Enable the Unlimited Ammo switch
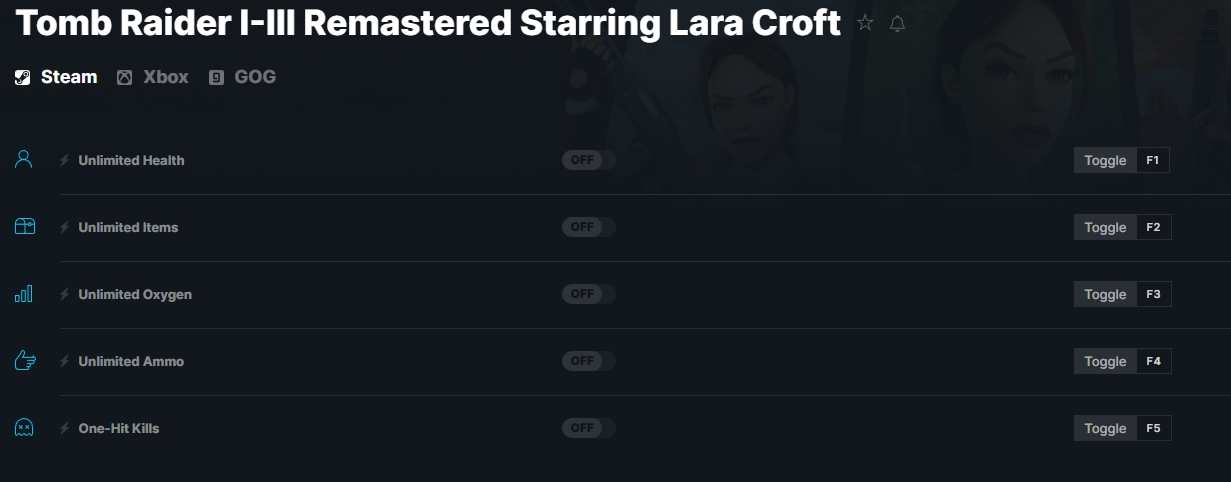1231x482 pixels. 588,361
